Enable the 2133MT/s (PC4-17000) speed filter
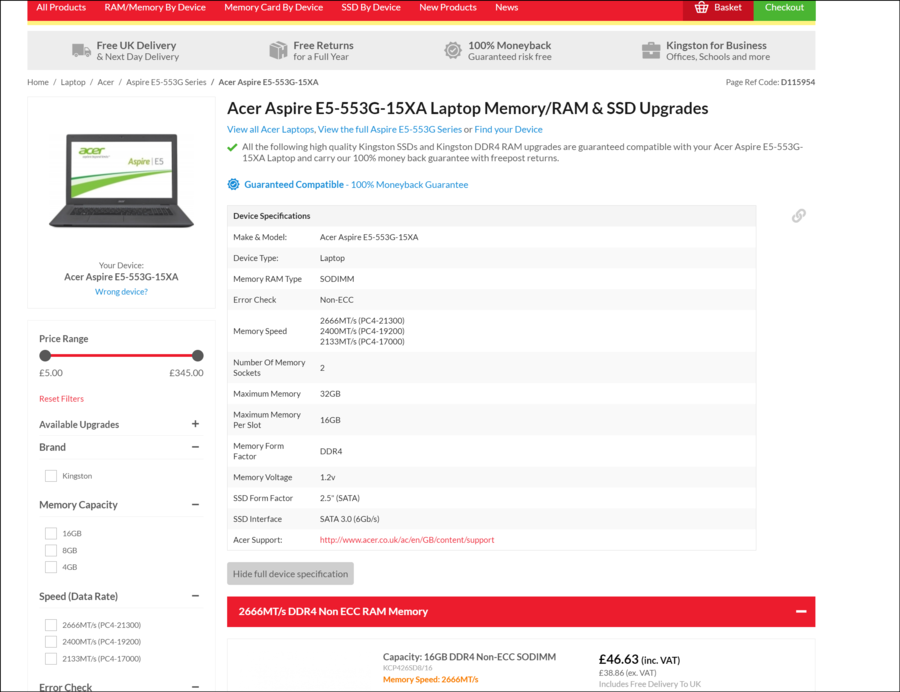This screenshot has height=692, width=900. 51,659
